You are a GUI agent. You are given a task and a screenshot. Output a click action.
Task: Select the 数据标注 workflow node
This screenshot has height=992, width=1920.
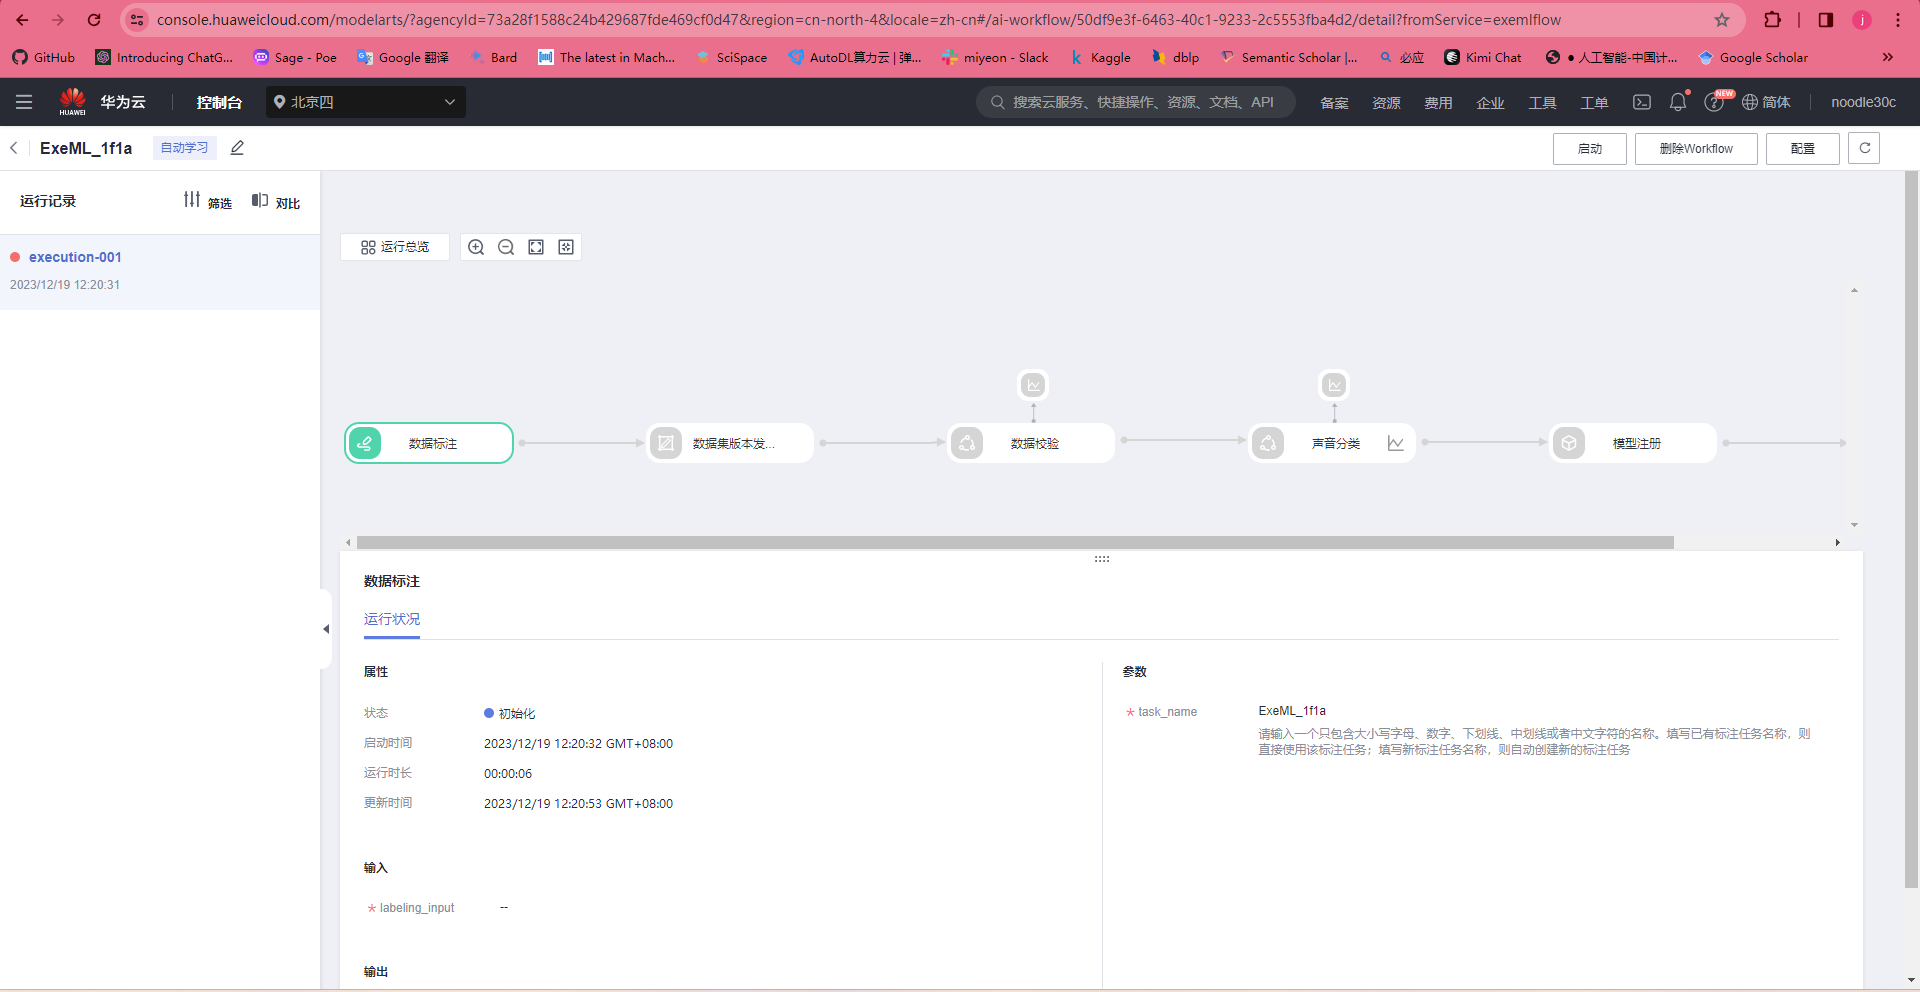pyautogui.click(x=429, y=443)
